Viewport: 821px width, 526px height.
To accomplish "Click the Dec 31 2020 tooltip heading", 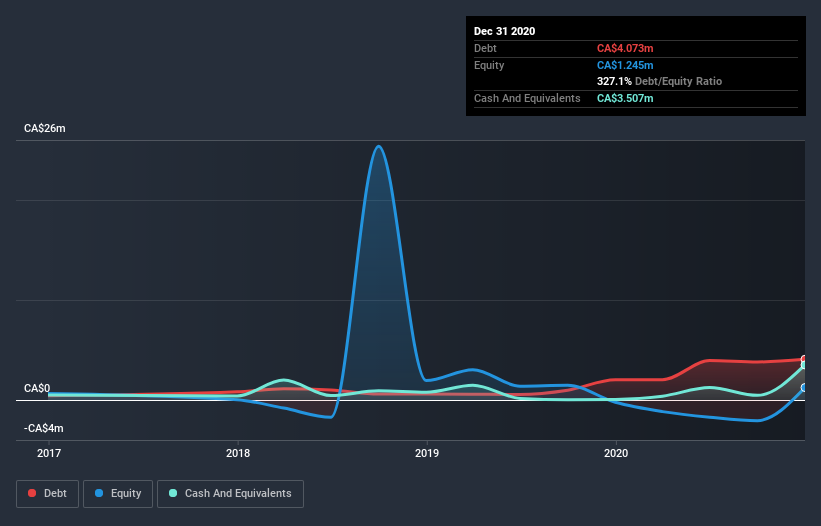I will (504, 31).
